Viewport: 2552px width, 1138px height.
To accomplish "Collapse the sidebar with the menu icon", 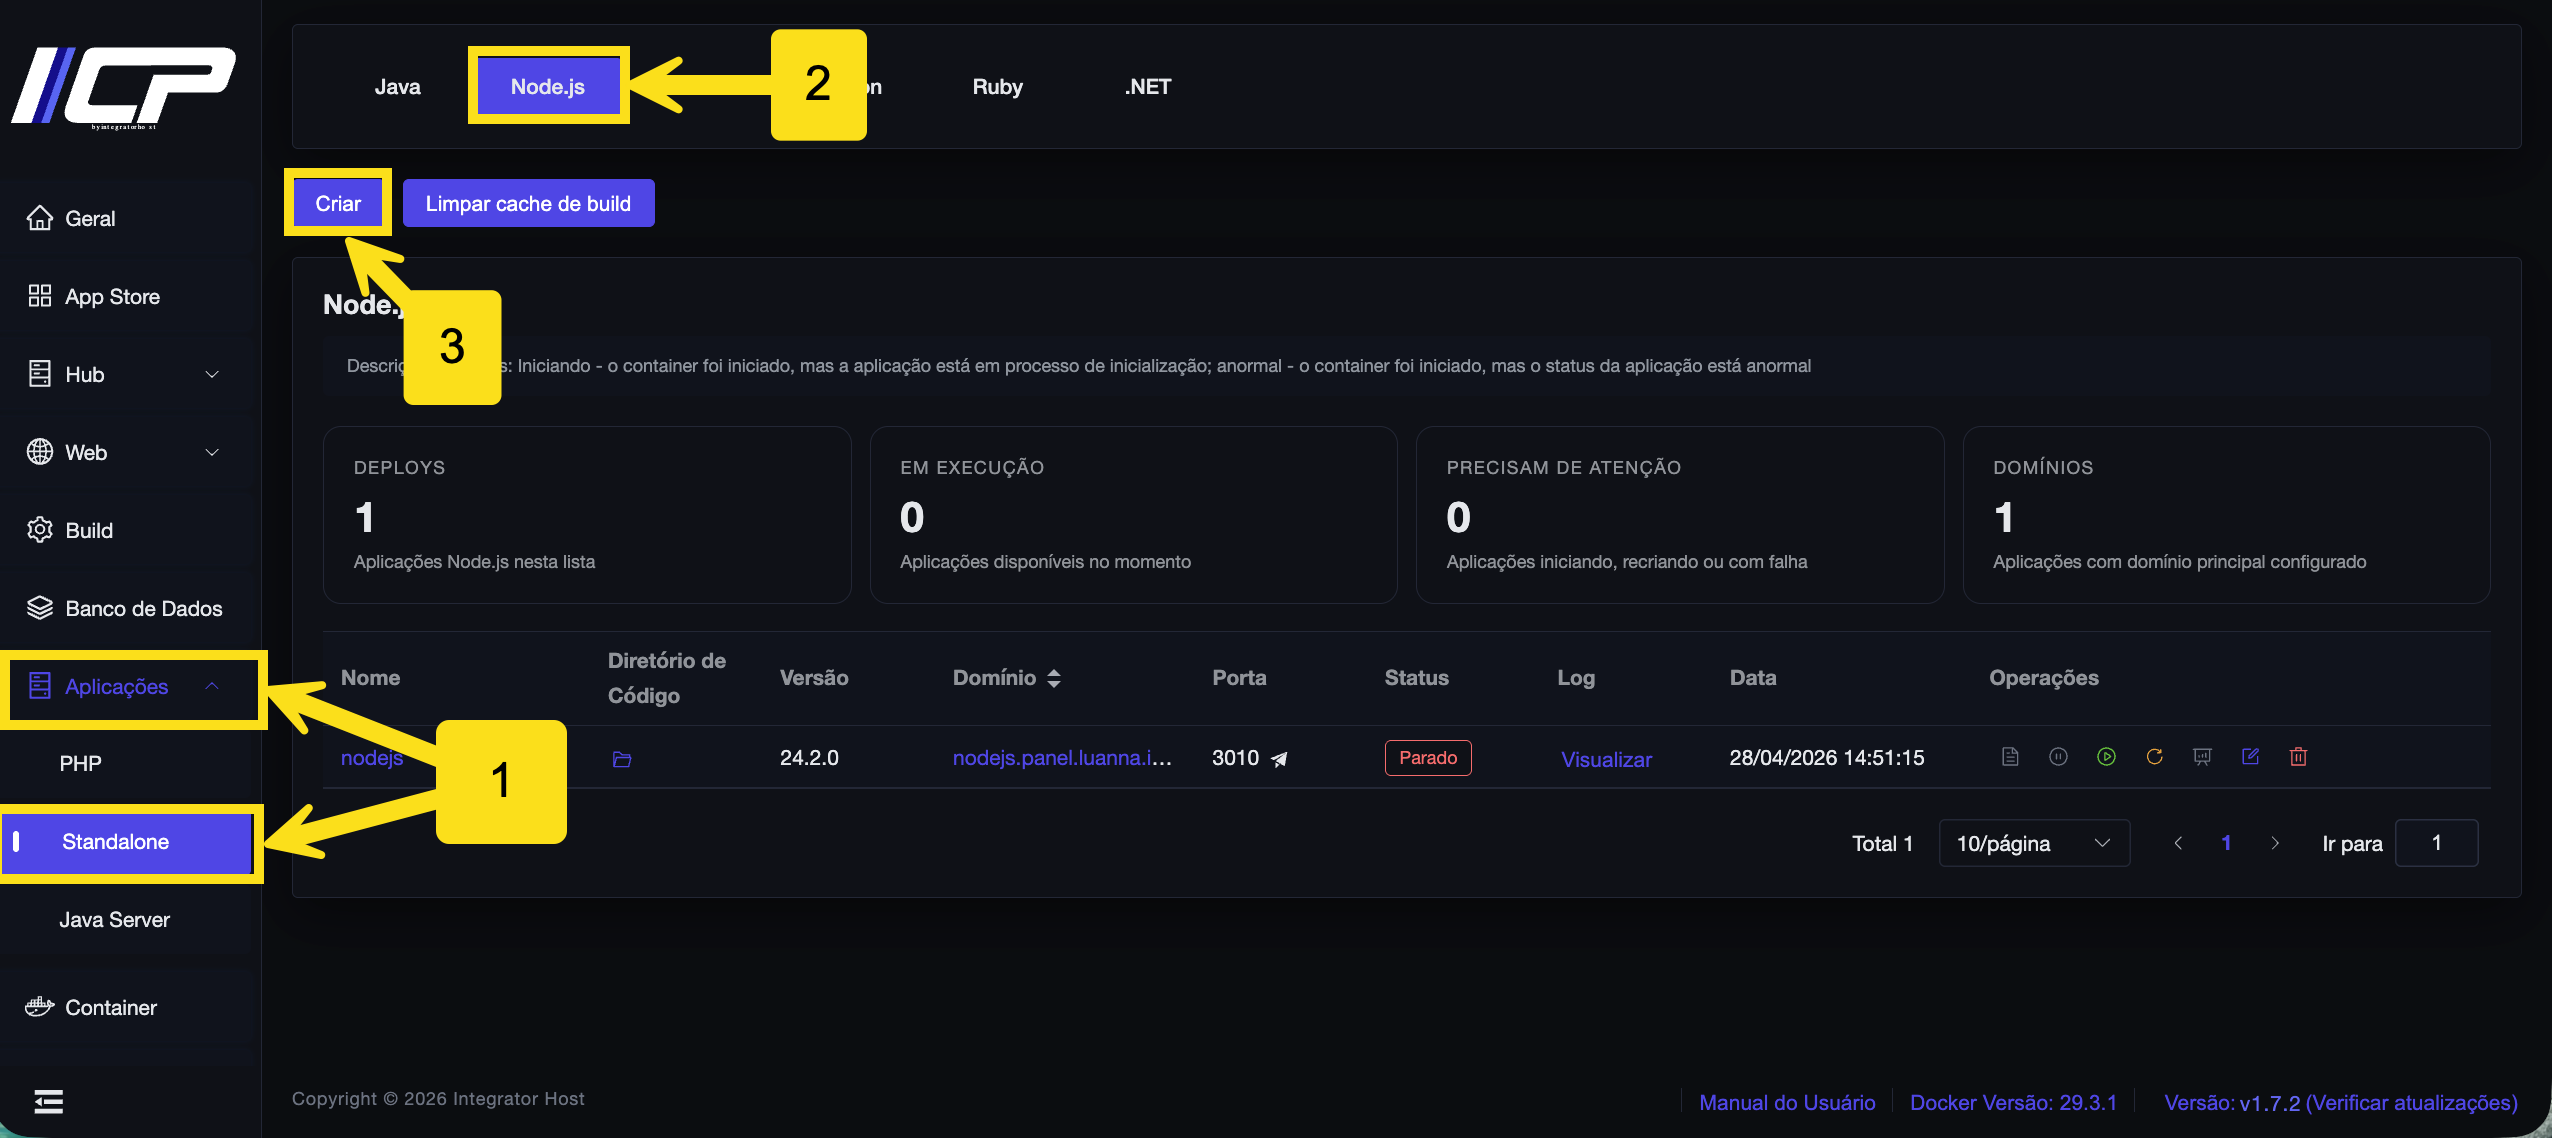I will (48, 1101).
